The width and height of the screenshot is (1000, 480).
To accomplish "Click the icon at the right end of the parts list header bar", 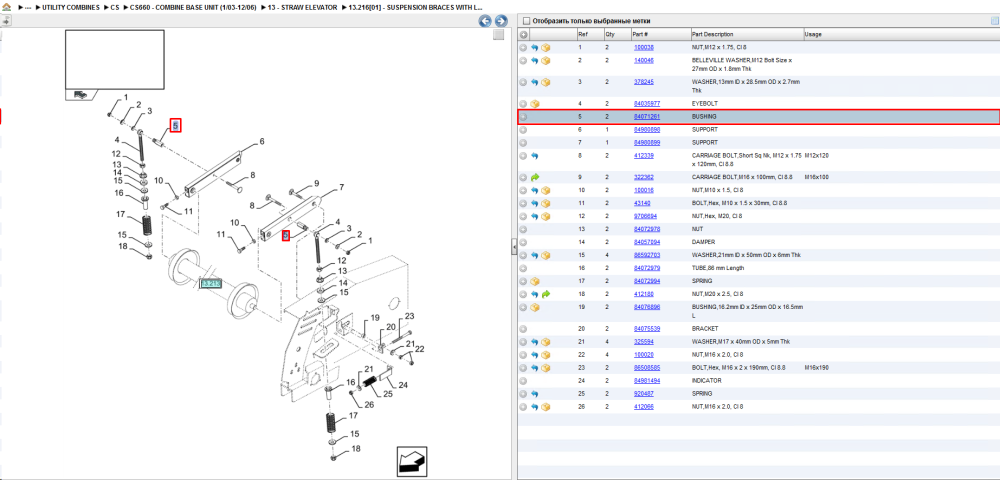I will [994, 21].
